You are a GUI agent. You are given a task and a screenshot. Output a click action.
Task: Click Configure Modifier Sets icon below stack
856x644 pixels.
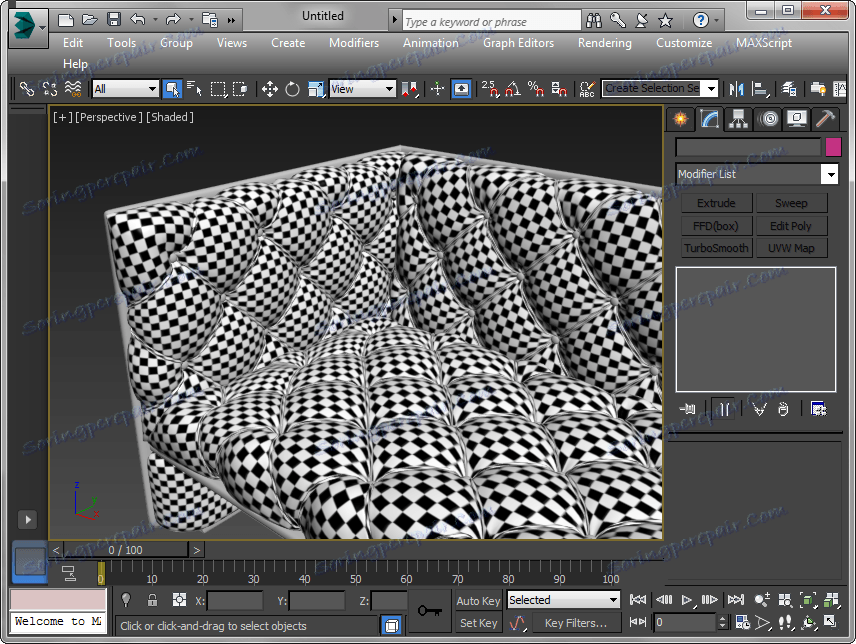point(818,408)
